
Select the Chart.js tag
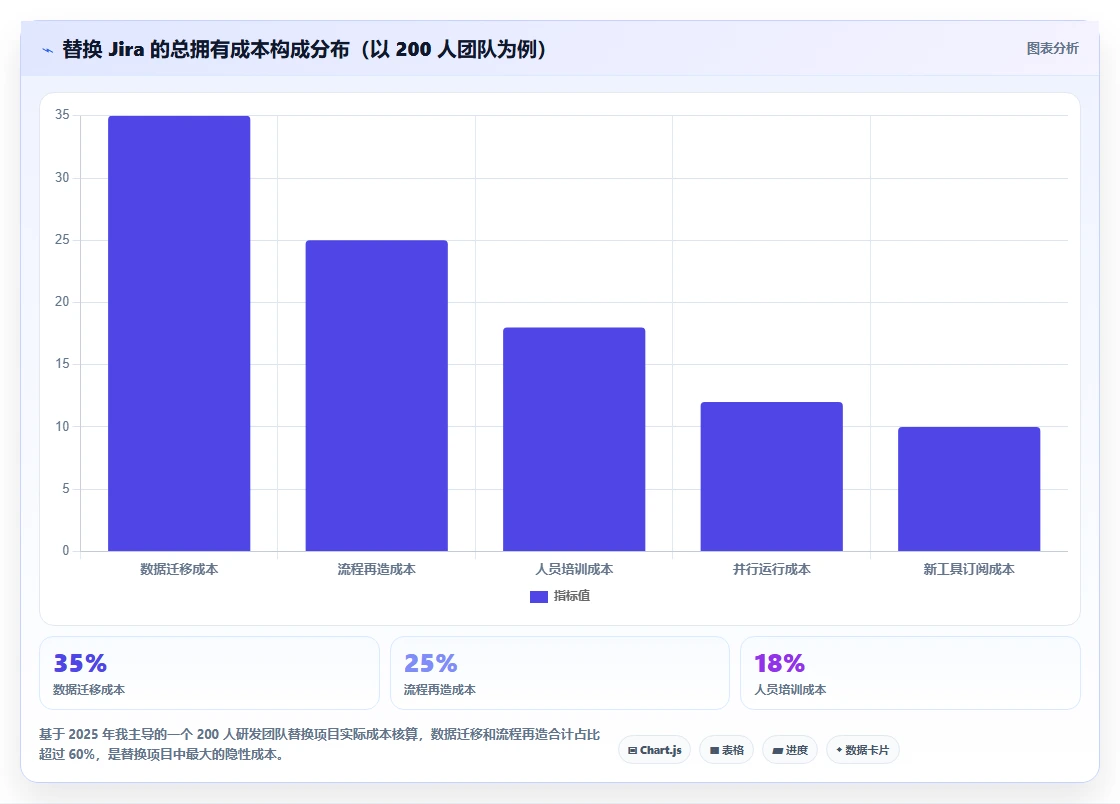coord(654,750)
